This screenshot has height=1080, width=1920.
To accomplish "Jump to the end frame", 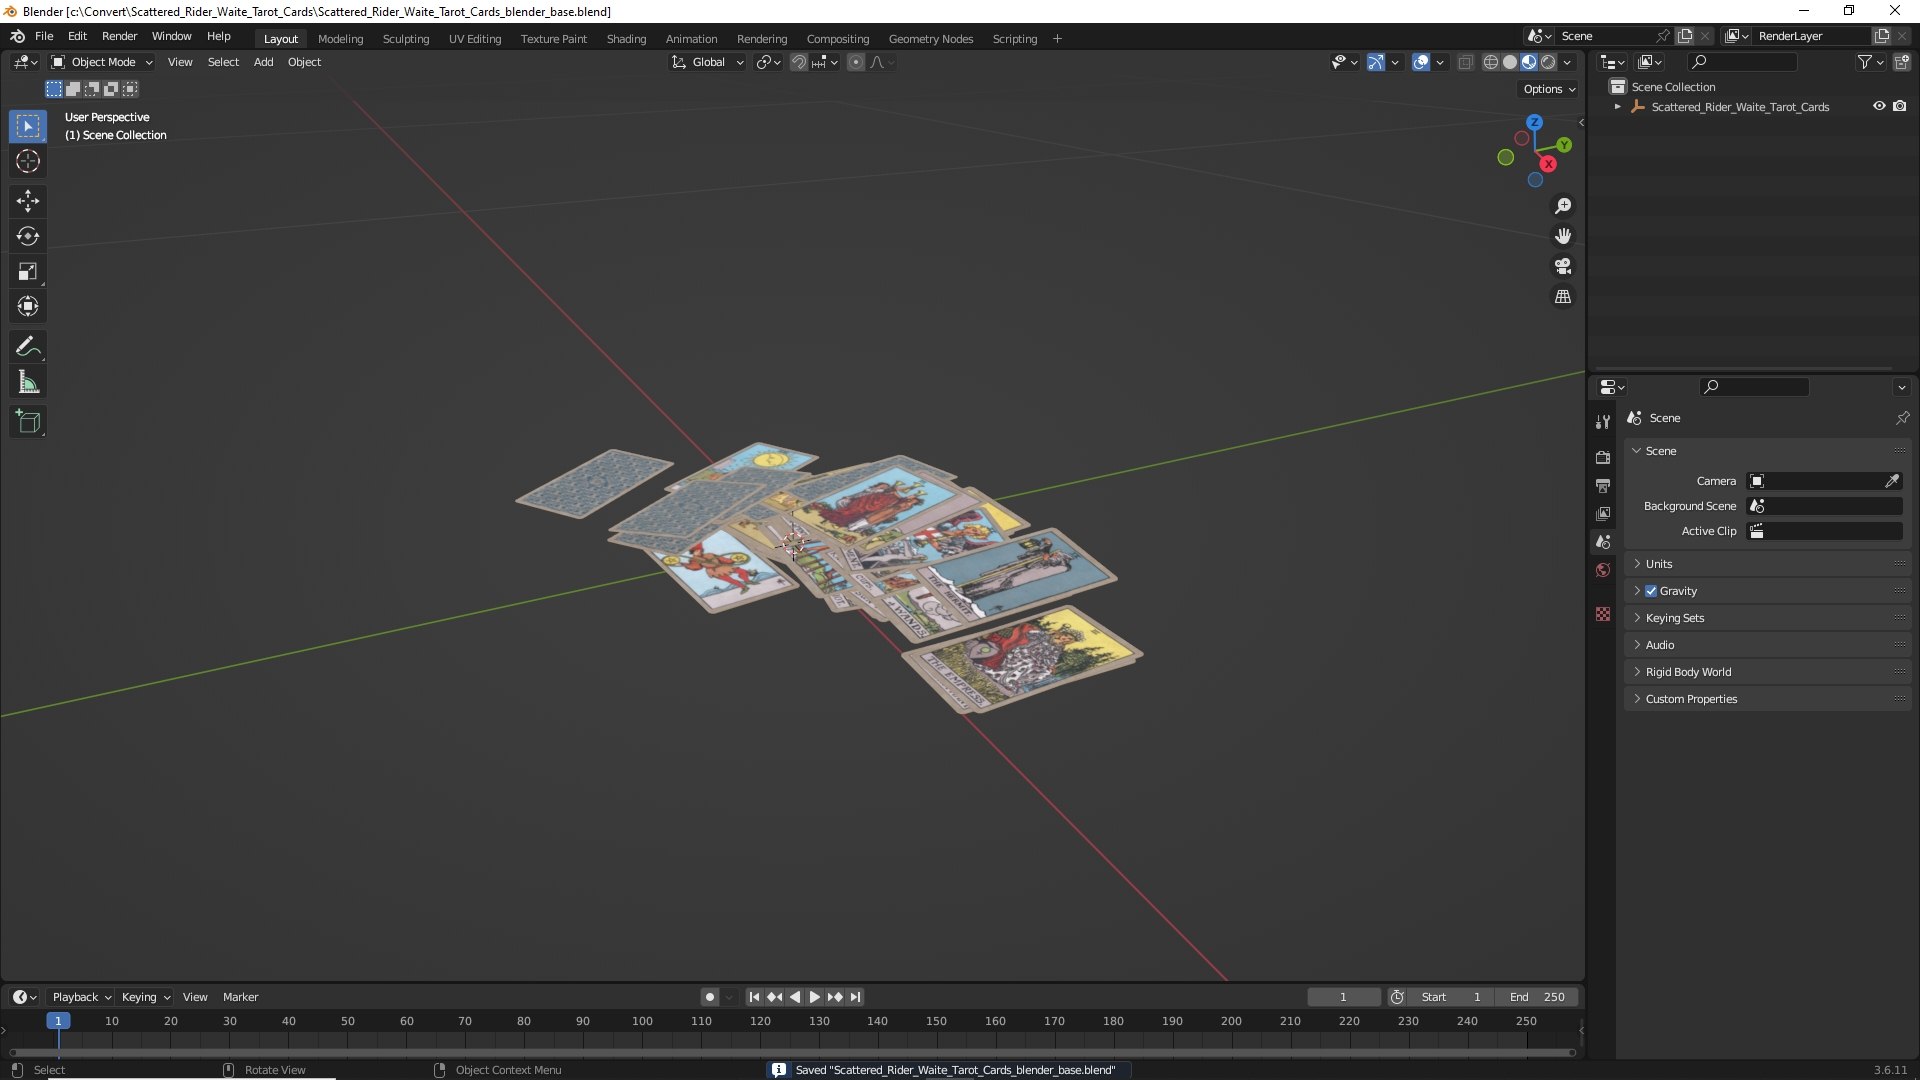I will (855, 997).
